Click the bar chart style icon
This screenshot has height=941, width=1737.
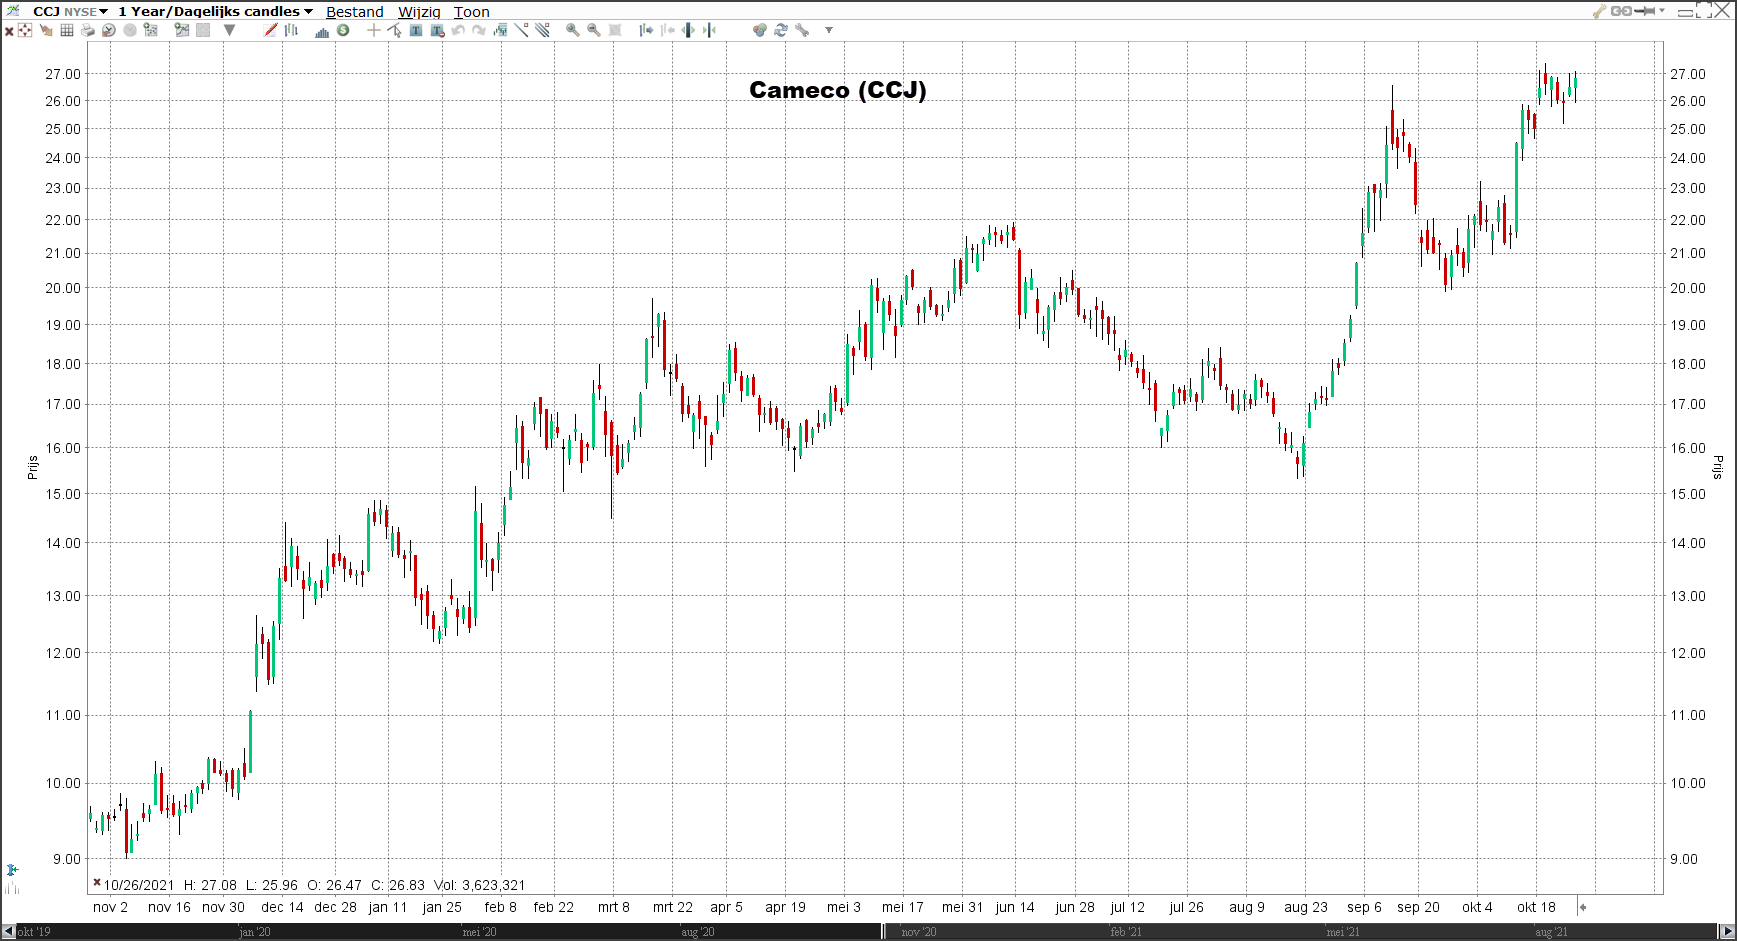click(x=291, y=30)
